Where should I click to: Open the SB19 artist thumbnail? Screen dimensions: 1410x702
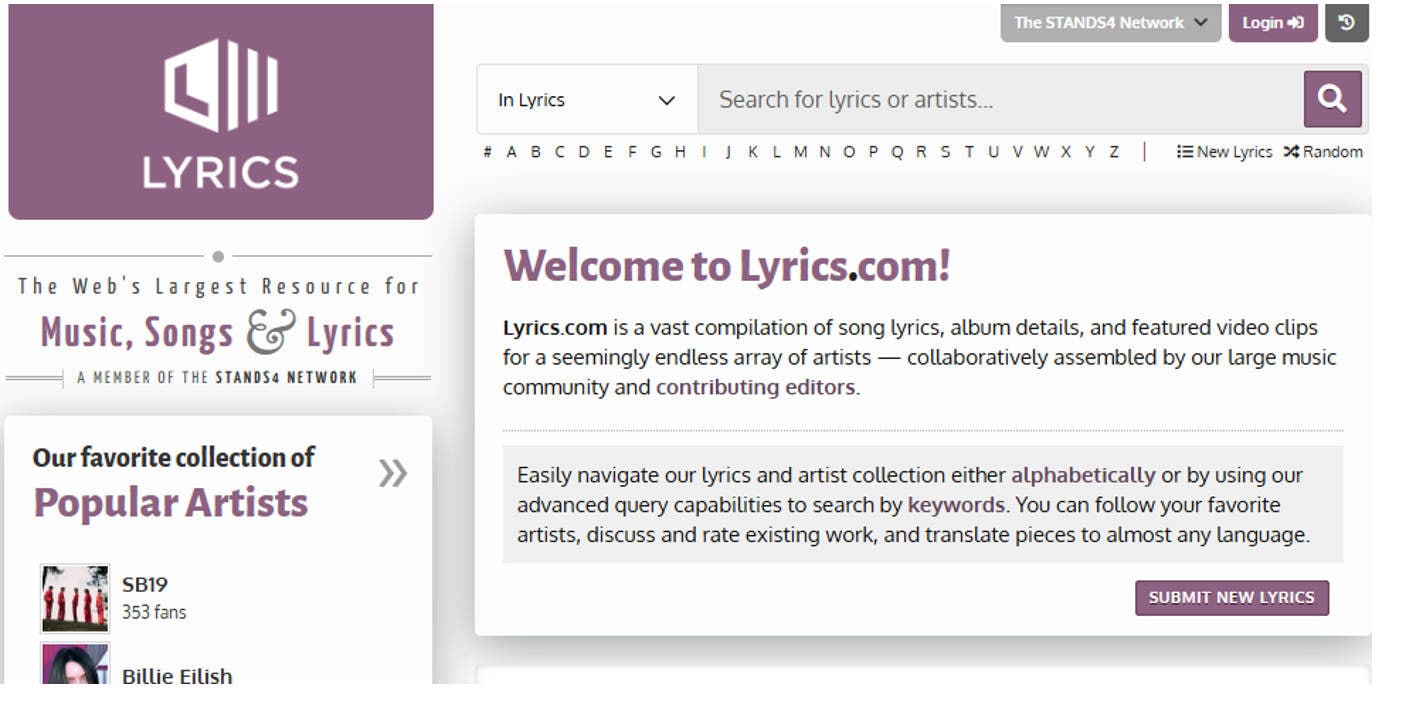pyautogui.click(x=75, y=598)
